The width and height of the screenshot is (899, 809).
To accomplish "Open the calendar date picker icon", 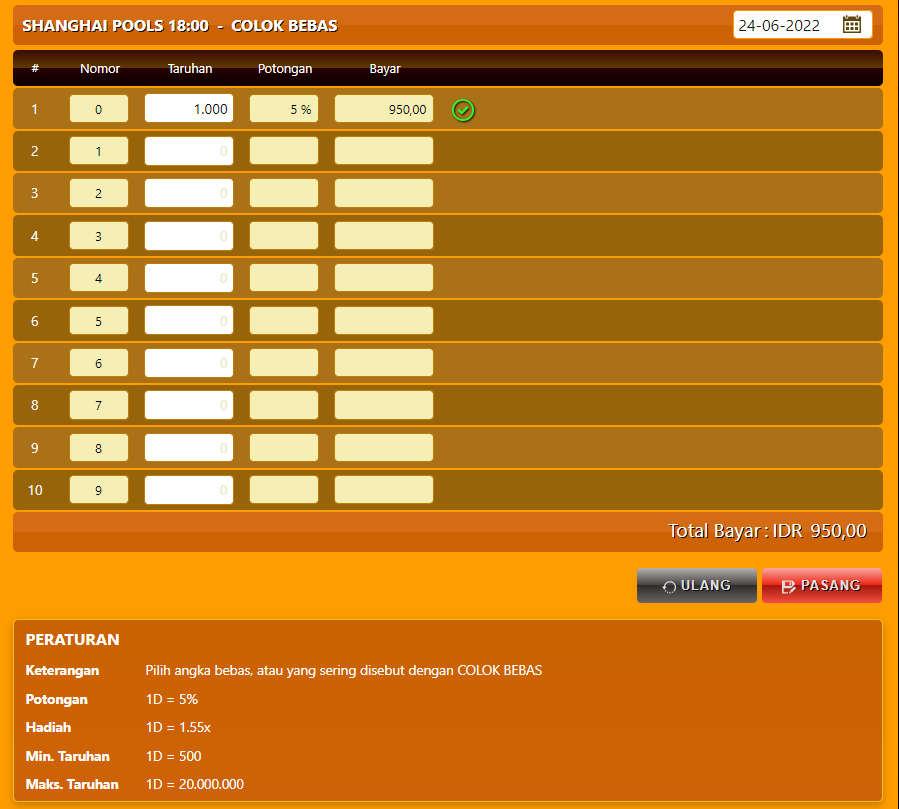I will pos(851,25).
